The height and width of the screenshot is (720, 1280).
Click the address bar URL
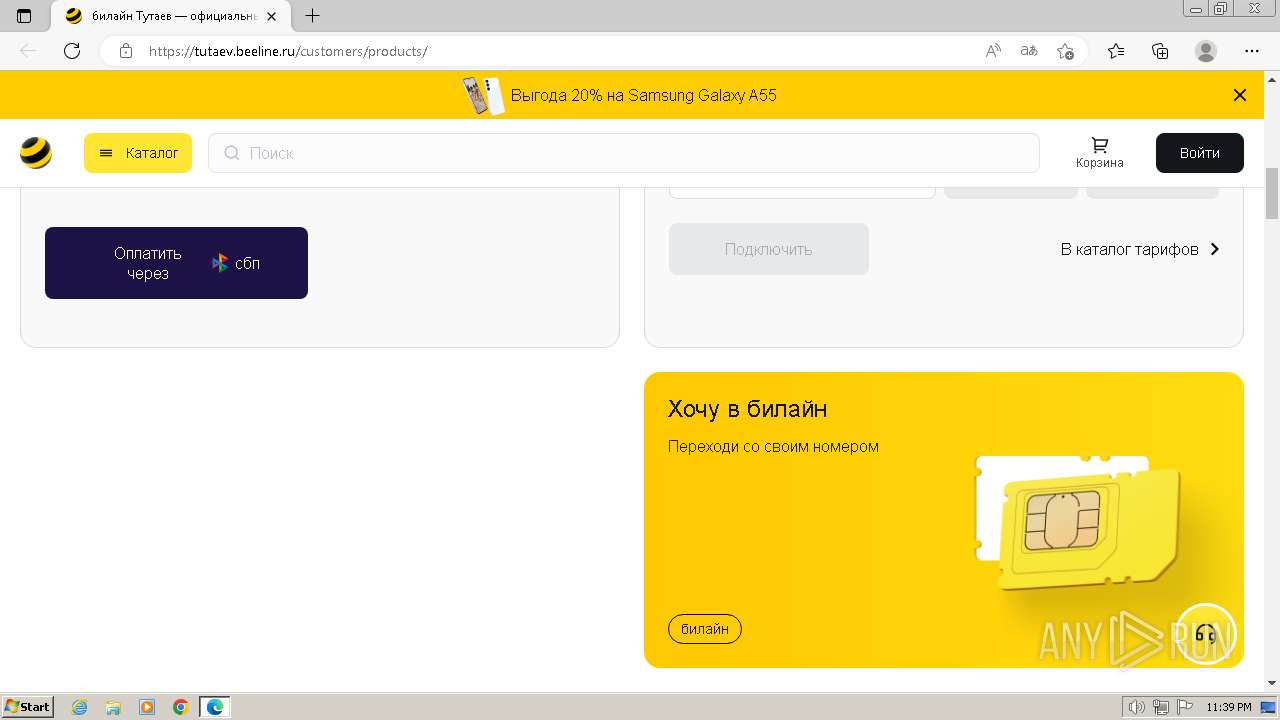(288, 51)
